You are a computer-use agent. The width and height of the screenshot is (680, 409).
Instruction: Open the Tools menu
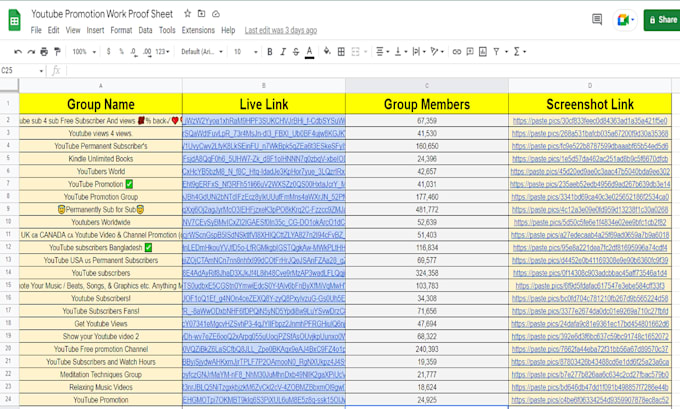pos(167,30)
